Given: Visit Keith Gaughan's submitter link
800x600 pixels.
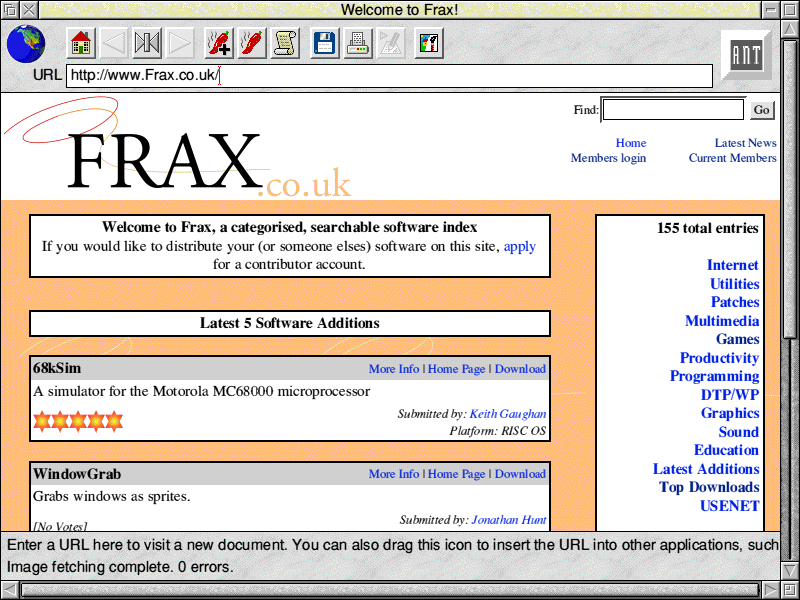Looking at the screenshot, I should coord(507,413).
